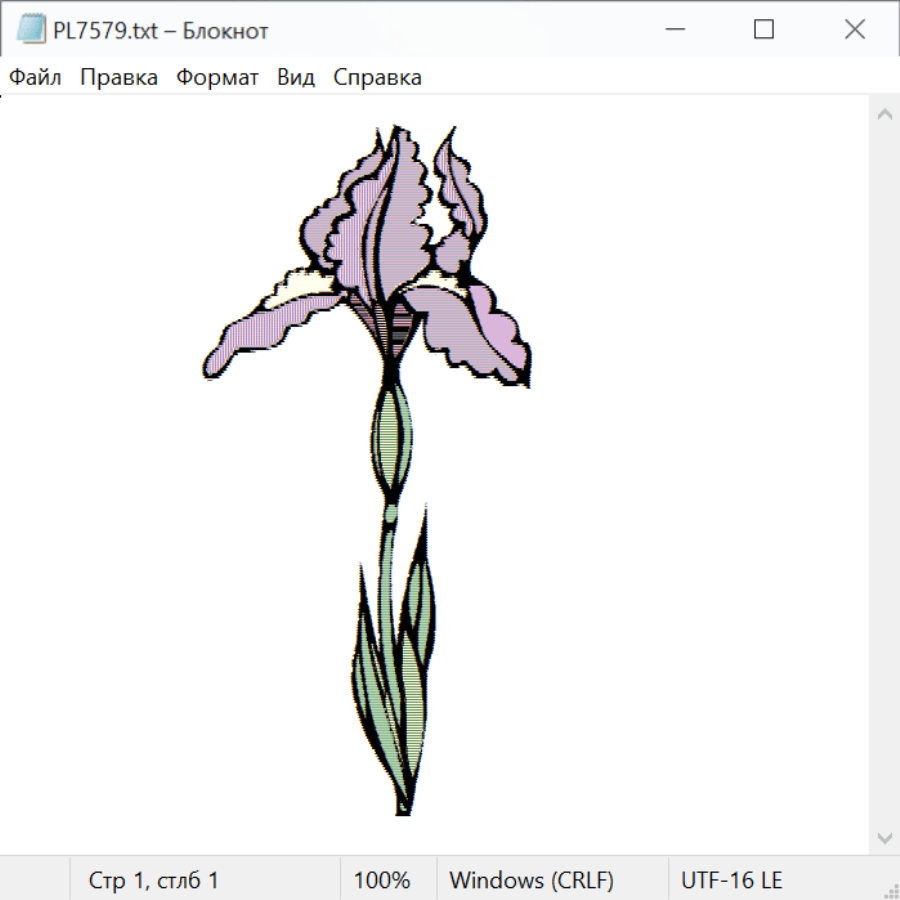Open the Файл menu
The width and height of the screenshot is (900, 900).
point(35,78)
